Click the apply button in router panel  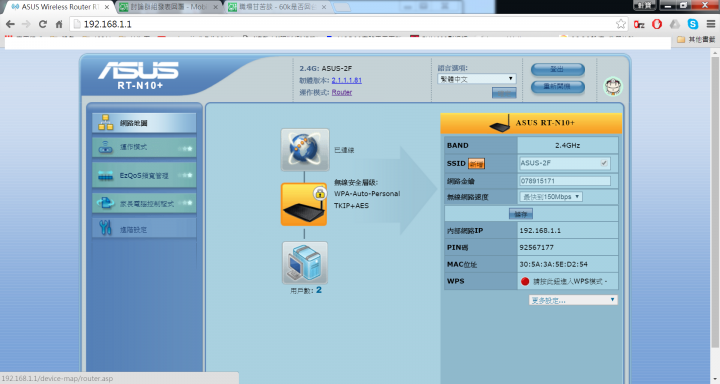[x=521, y=214]
